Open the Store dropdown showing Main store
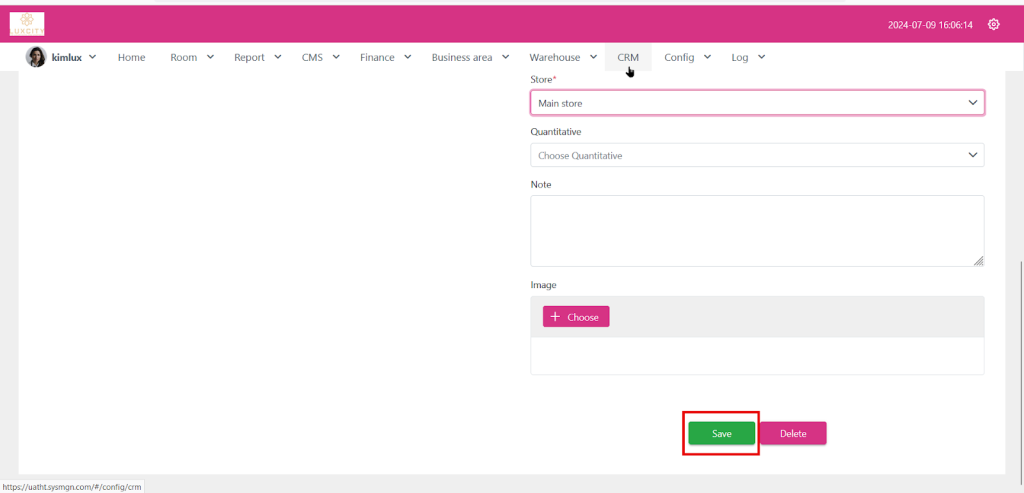The image size is (1024, 493). point(756,103)
